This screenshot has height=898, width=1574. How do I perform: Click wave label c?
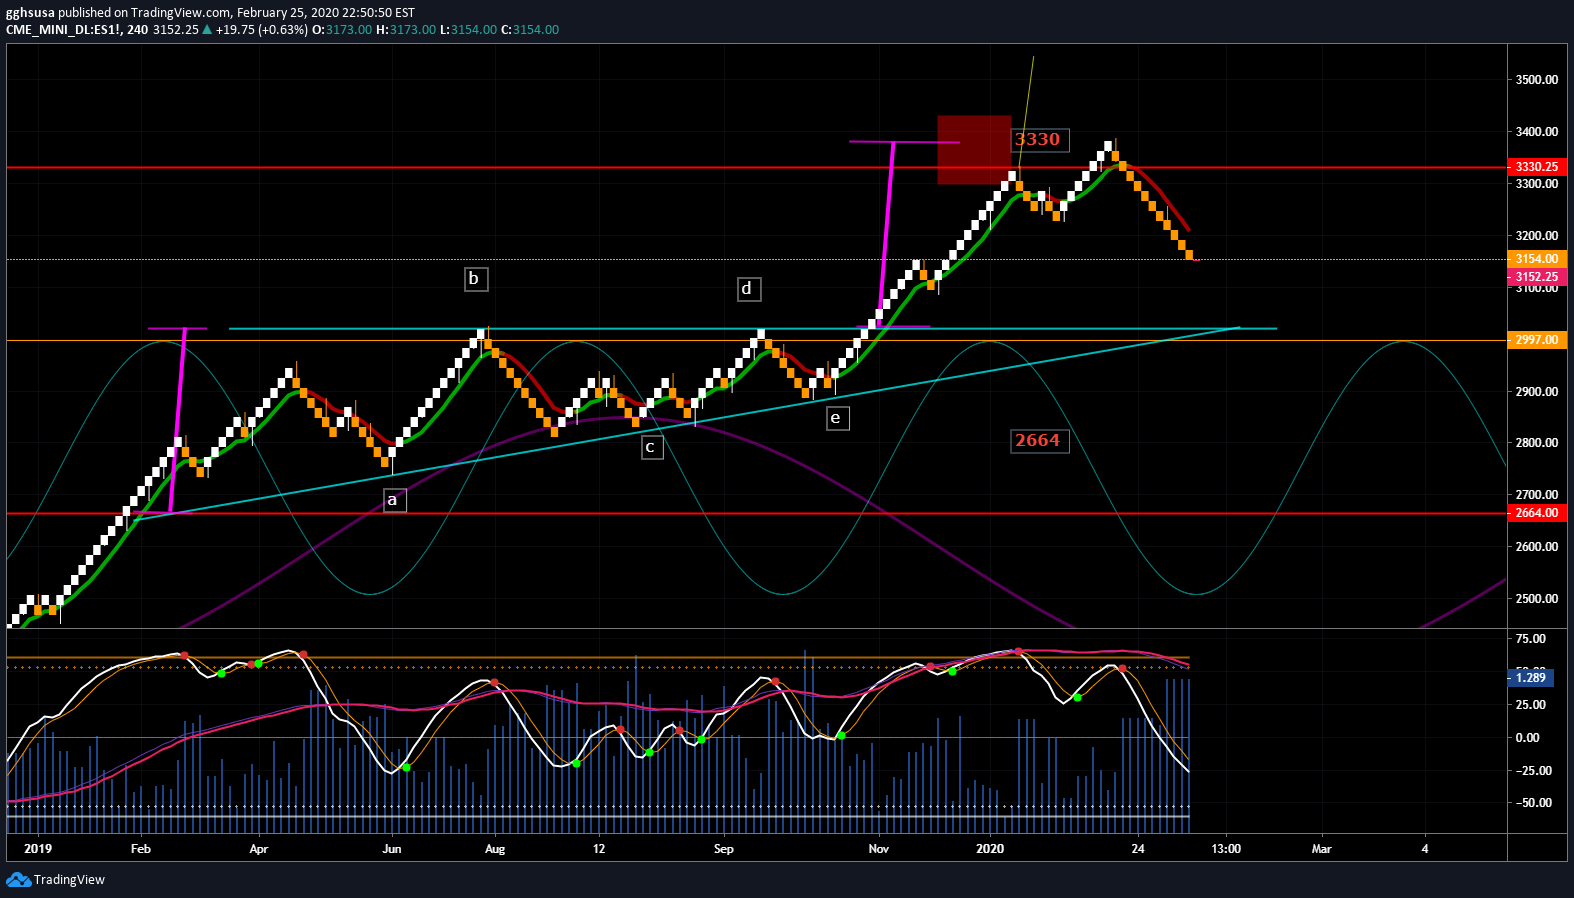click(x=650, y=447)
